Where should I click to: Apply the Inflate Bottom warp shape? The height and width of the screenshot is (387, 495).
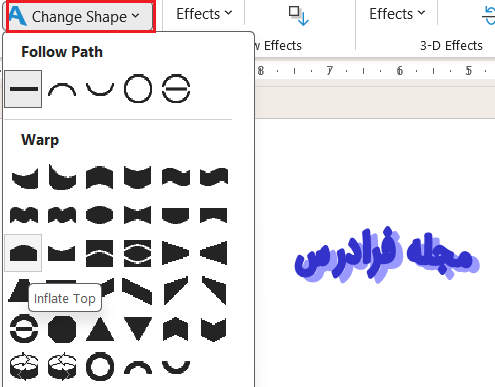pos(176,215)
